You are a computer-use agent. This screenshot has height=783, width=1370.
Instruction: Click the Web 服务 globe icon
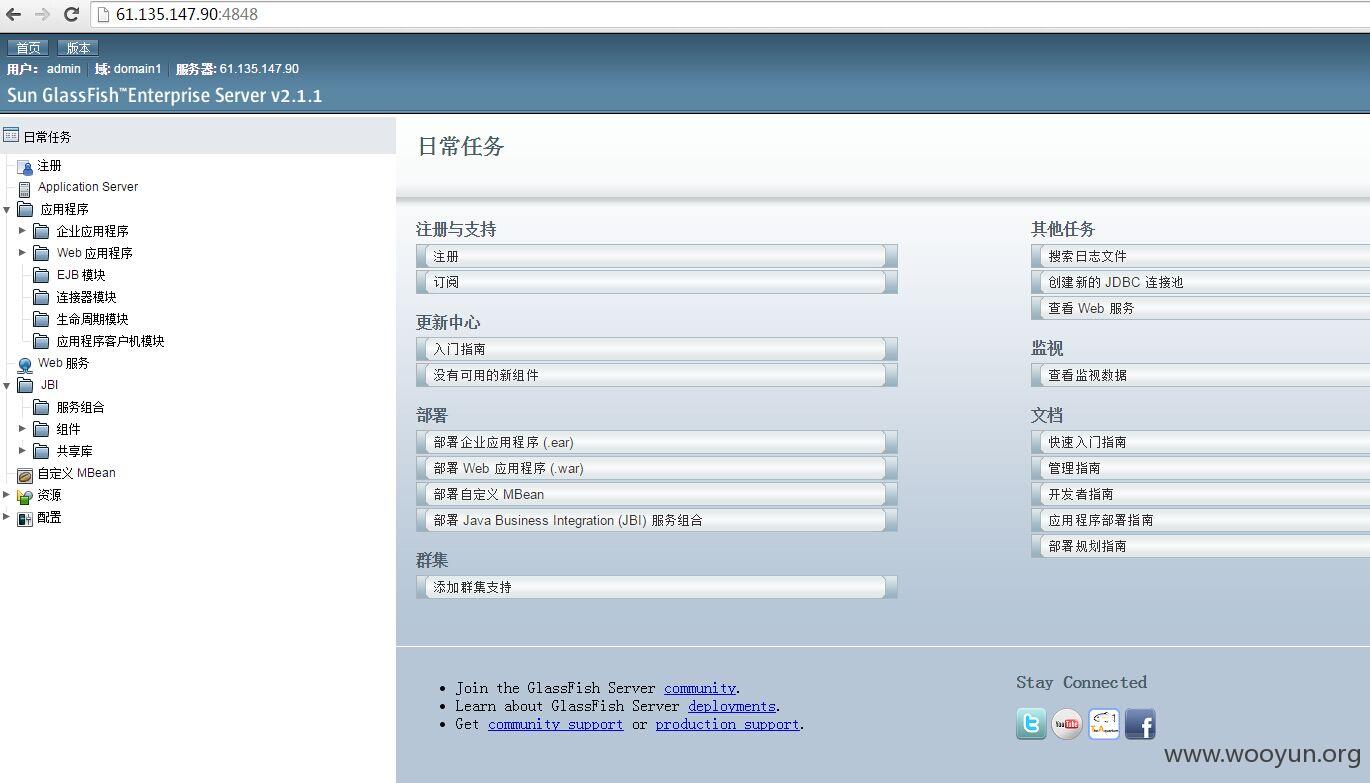point(25,364)
